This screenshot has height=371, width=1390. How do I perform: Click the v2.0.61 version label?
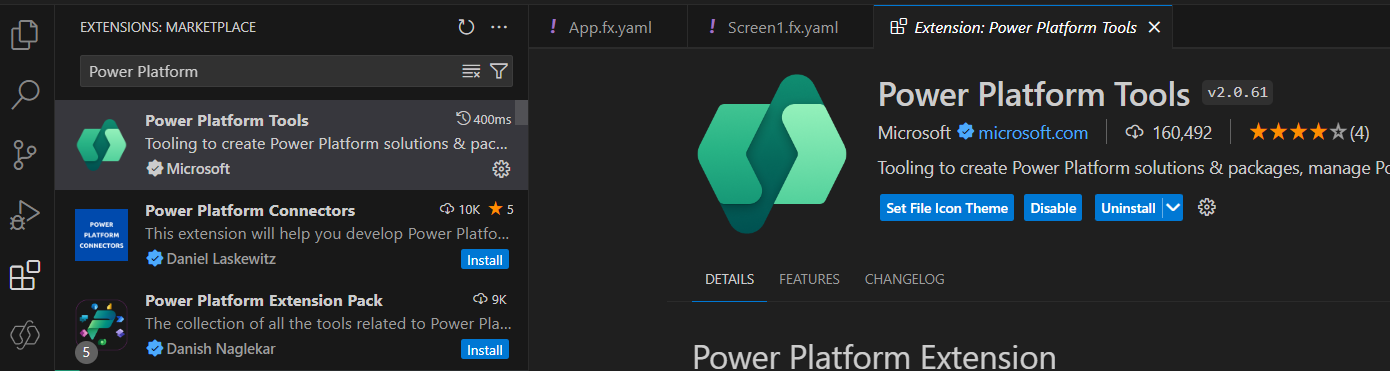(x=1237, y=93)
